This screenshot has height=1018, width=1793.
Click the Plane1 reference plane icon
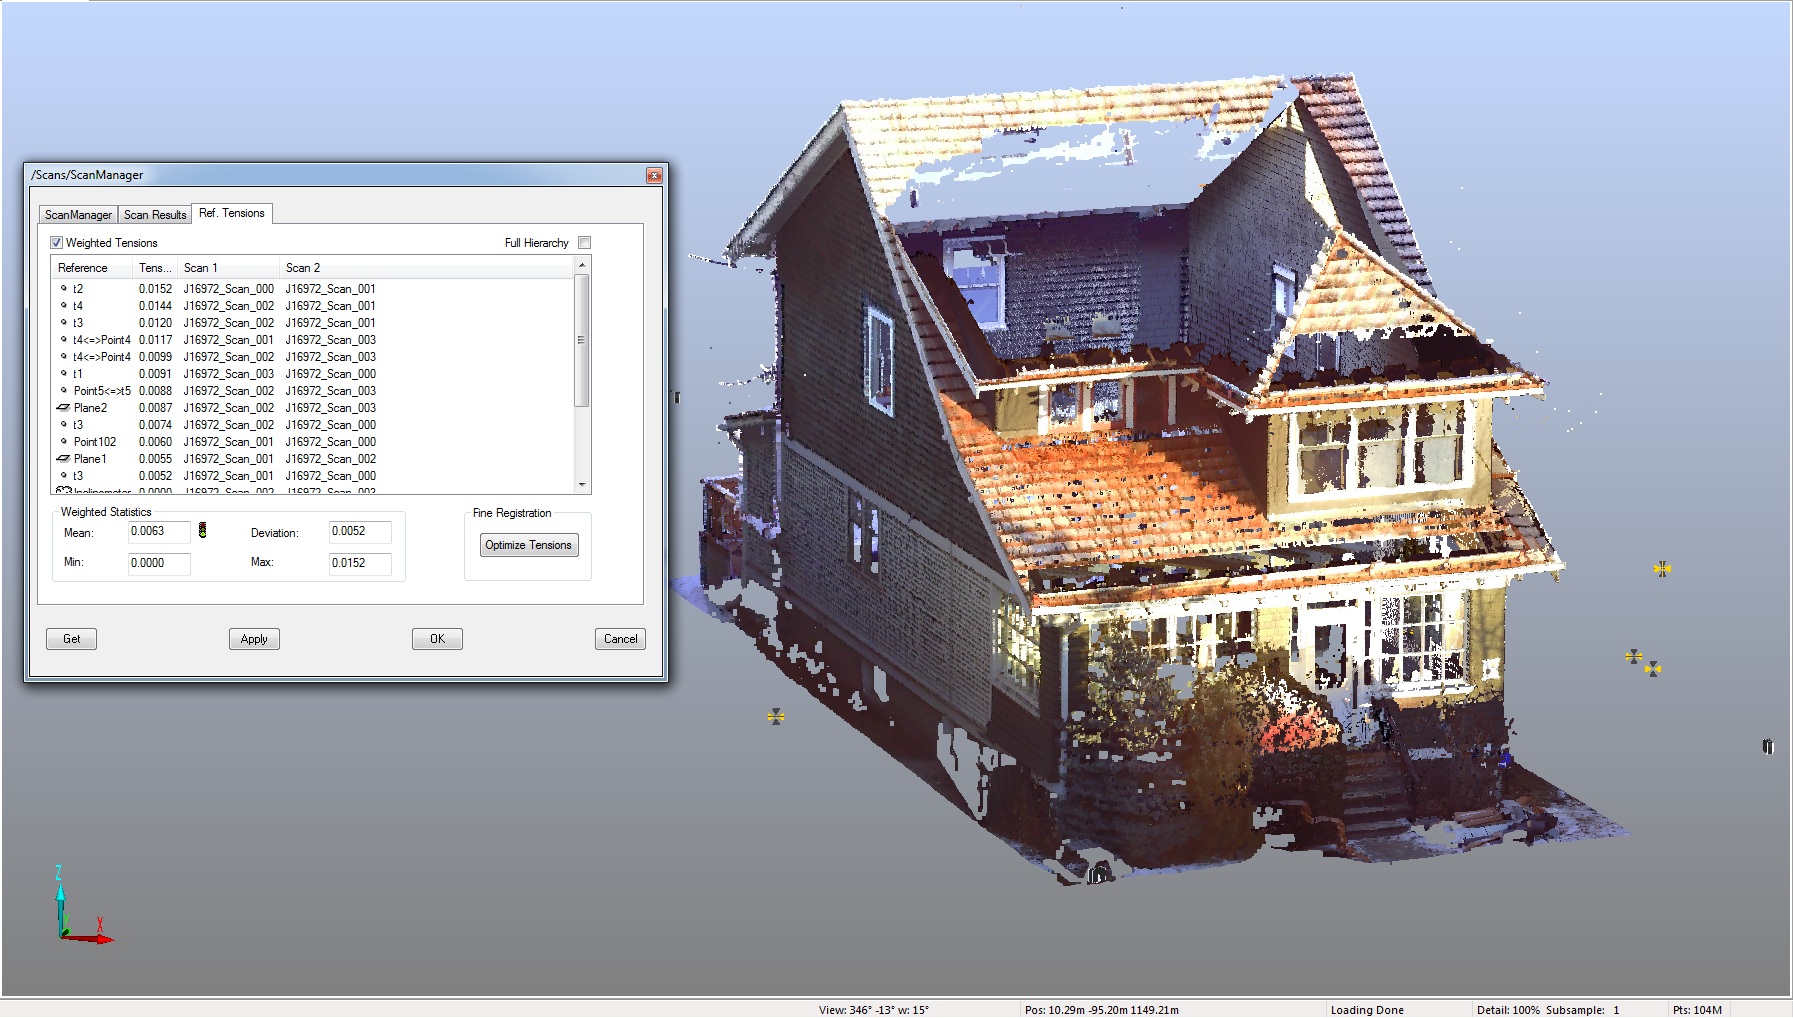(x=63, y=459)
